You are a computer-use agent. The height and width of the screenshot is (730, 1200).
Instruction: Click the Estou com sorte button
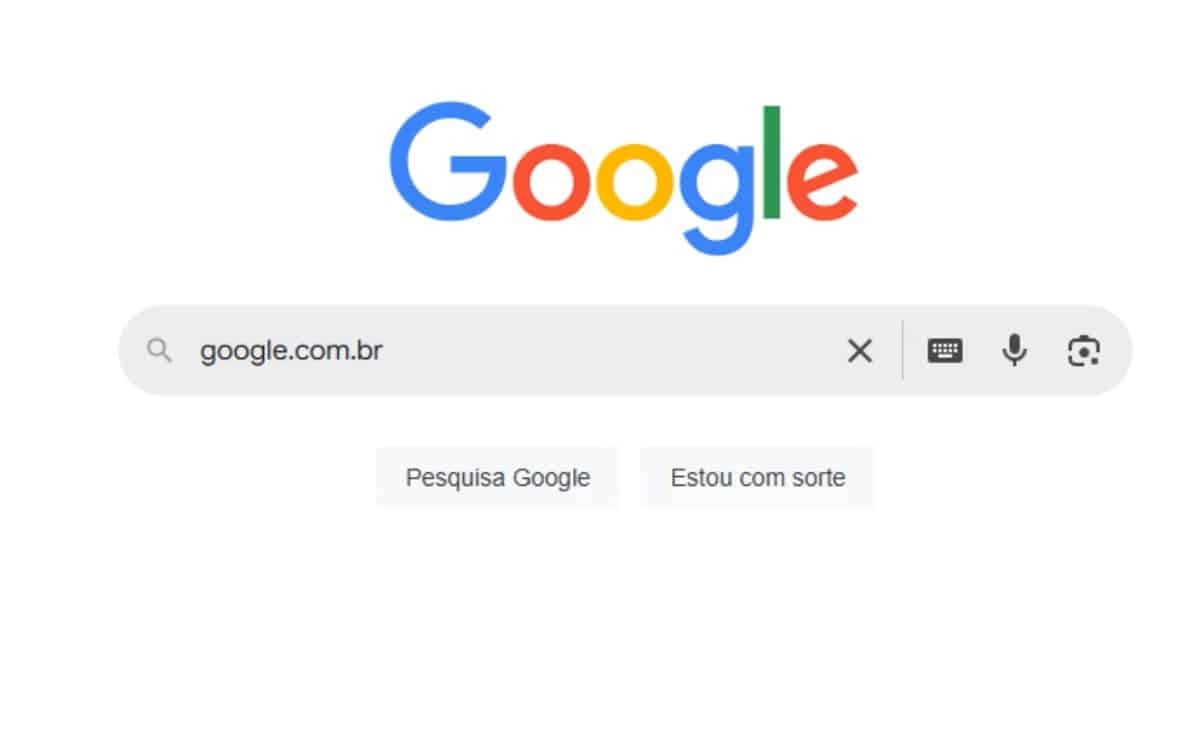coord(757,478)
